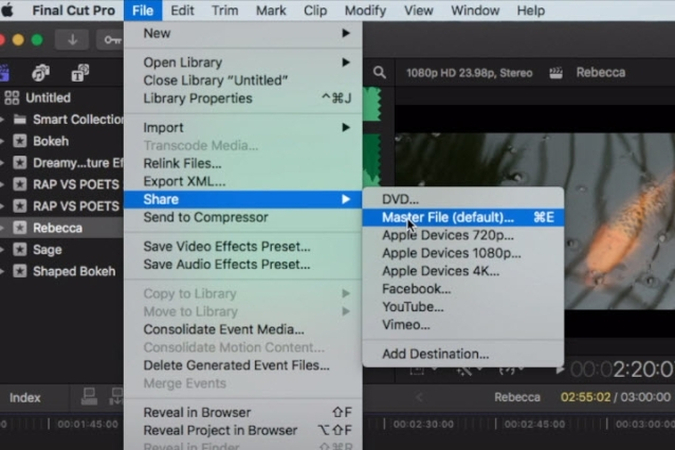This screenshot has height=450, width=675.
Task: Choose Send to Compressor
Action: pos(243,217)
